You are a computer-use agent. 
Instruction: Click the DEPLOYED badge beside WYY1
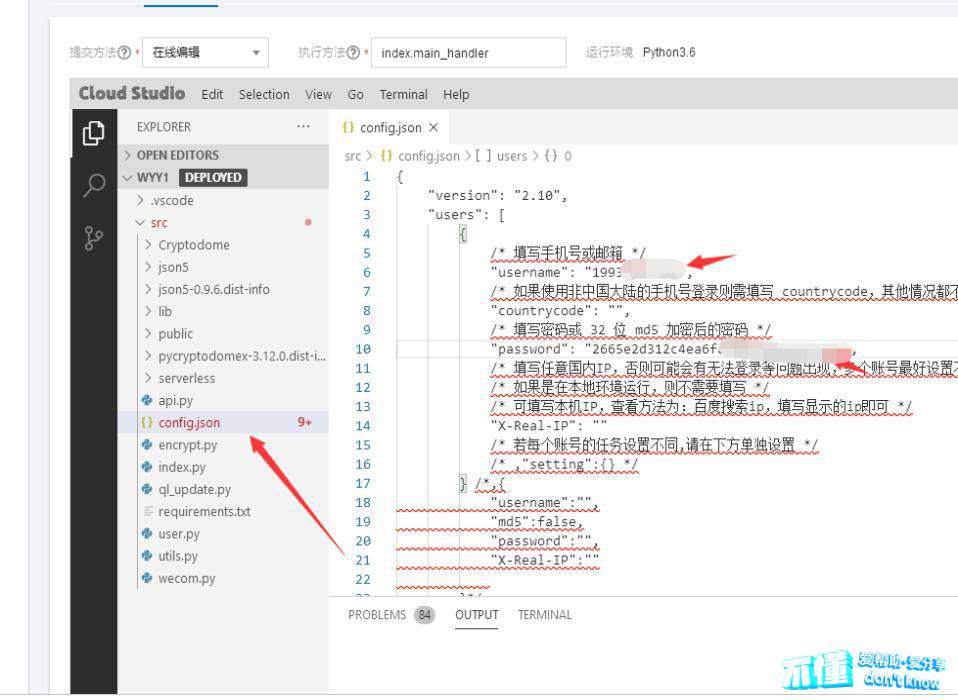pos(213,178)
